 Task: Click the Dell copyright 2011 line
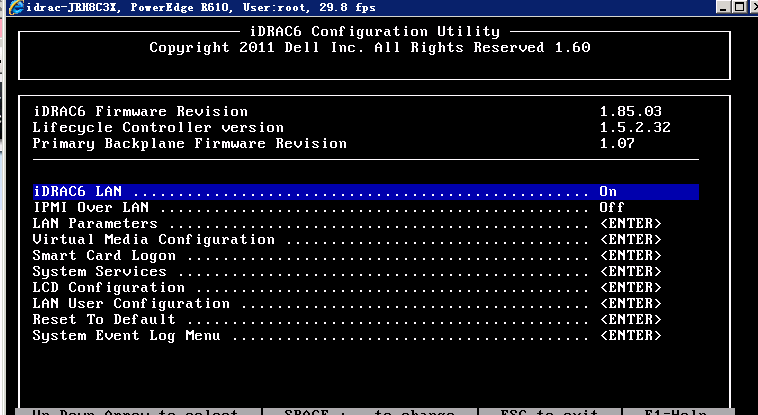(370, 47)
